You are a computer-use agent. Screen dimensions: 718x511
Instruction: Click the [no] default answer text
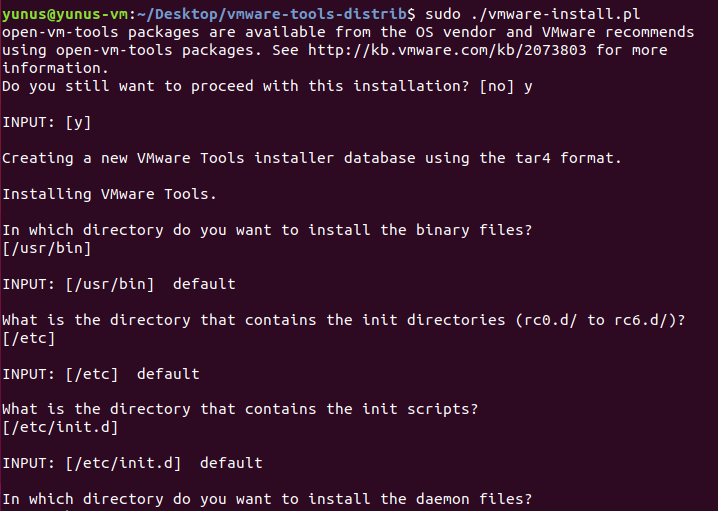pos(496,86)
